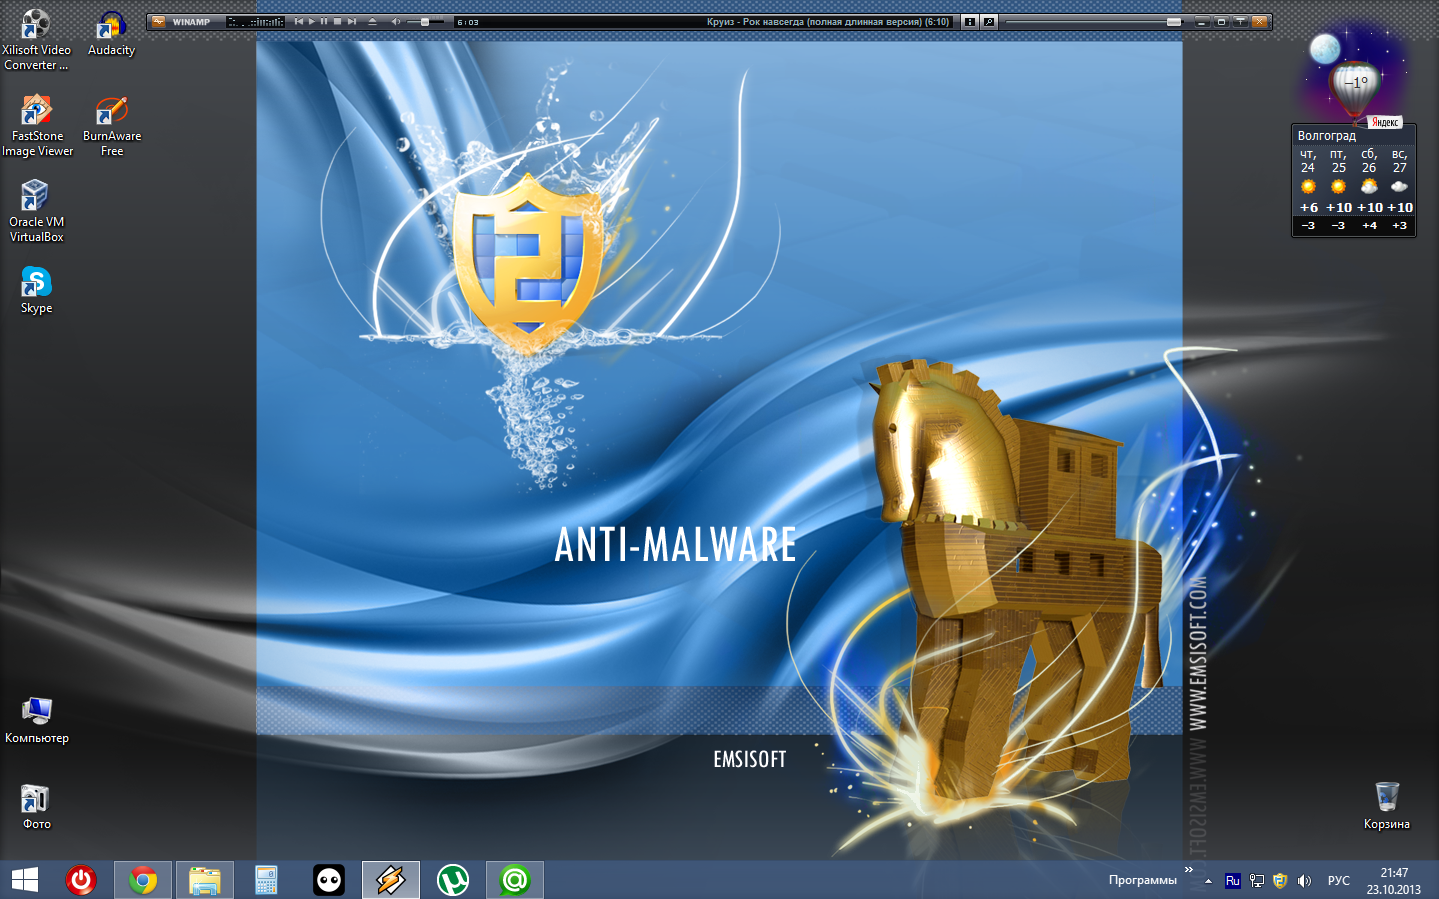Click the system volume tray icon
The height and width of the screenshot is (899, 1439).
click(x=1304, y=881)
